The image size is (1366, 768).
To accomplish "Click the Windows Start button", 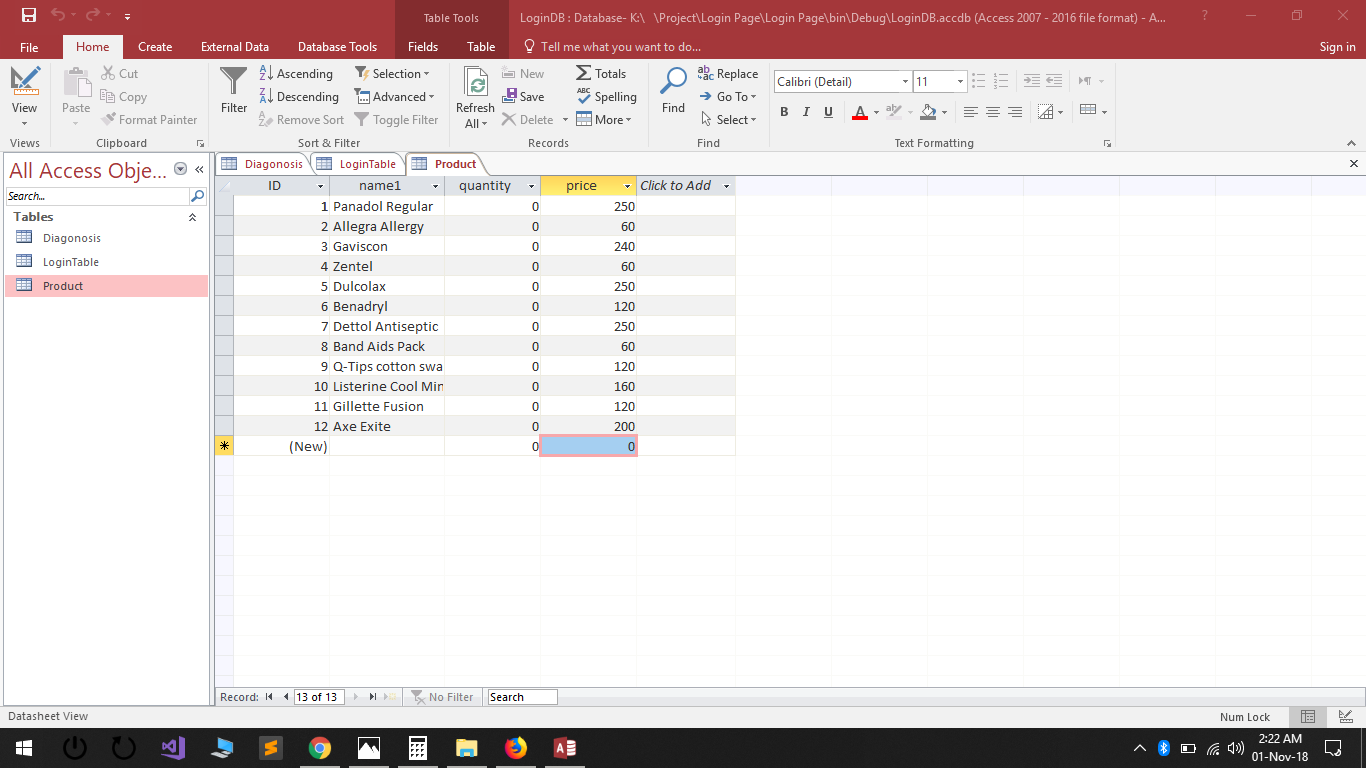I will pos(24,748).
